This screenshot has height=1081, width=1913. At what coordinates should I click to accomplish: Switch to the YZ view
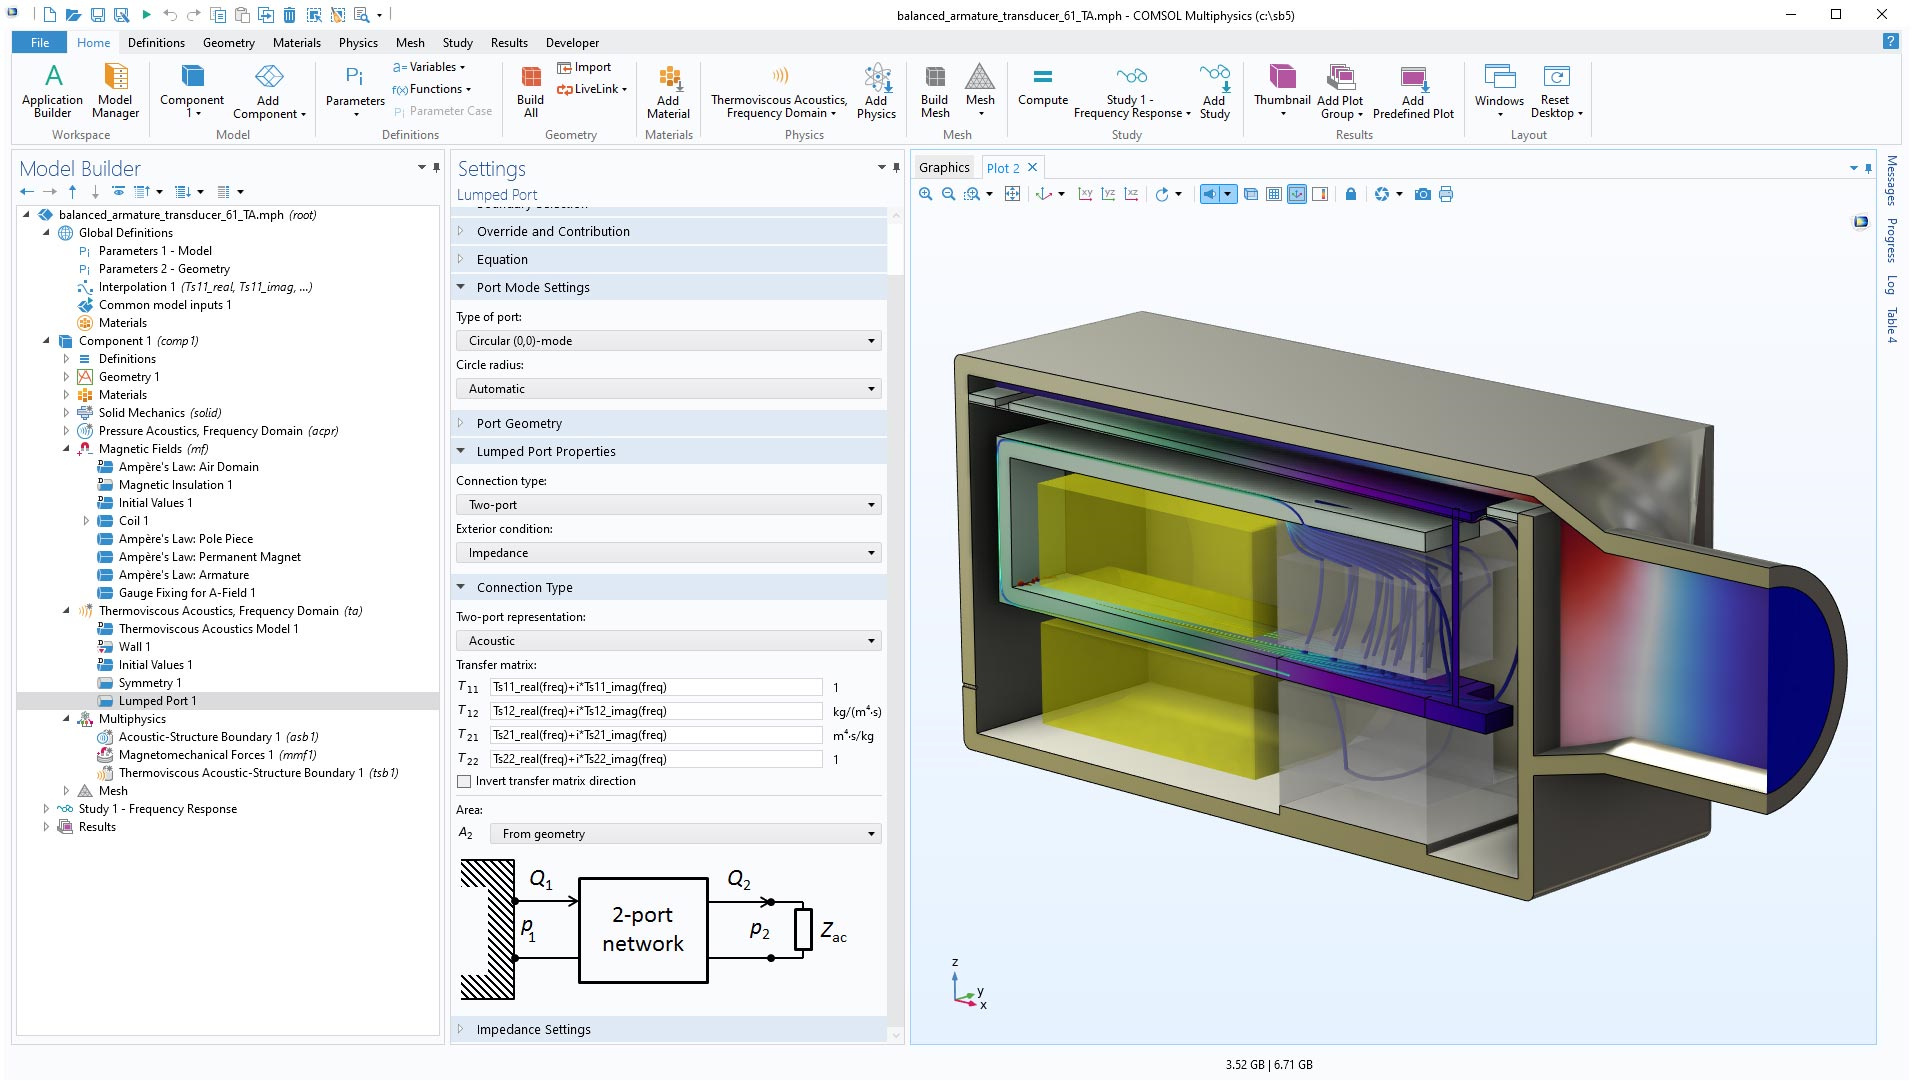tap(1108, 194)
